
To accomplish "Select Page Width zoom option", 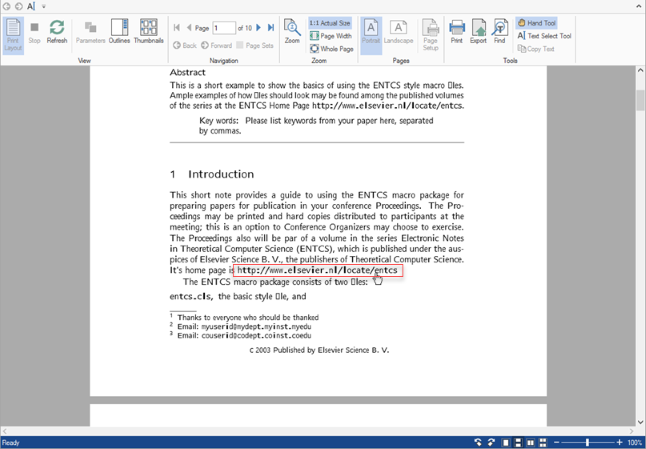I will [x=330, y=36].
